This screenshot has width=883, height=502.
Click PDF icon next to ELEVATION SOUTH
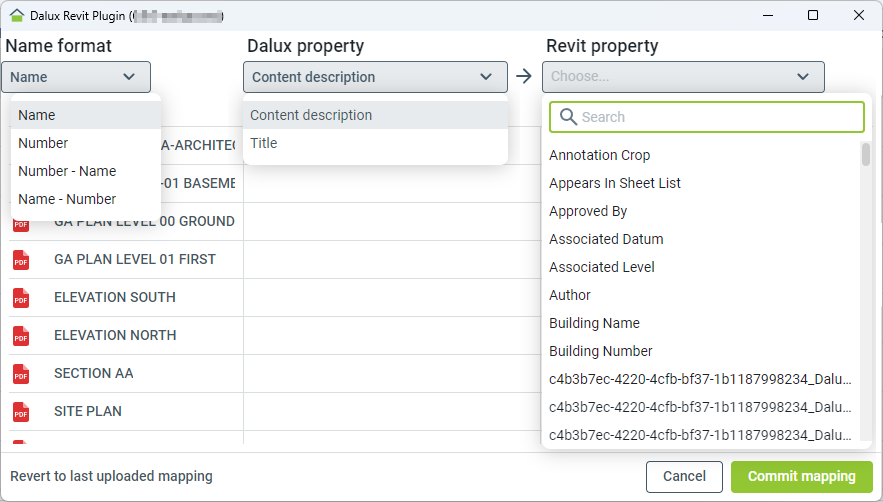(x=21, y=298)
